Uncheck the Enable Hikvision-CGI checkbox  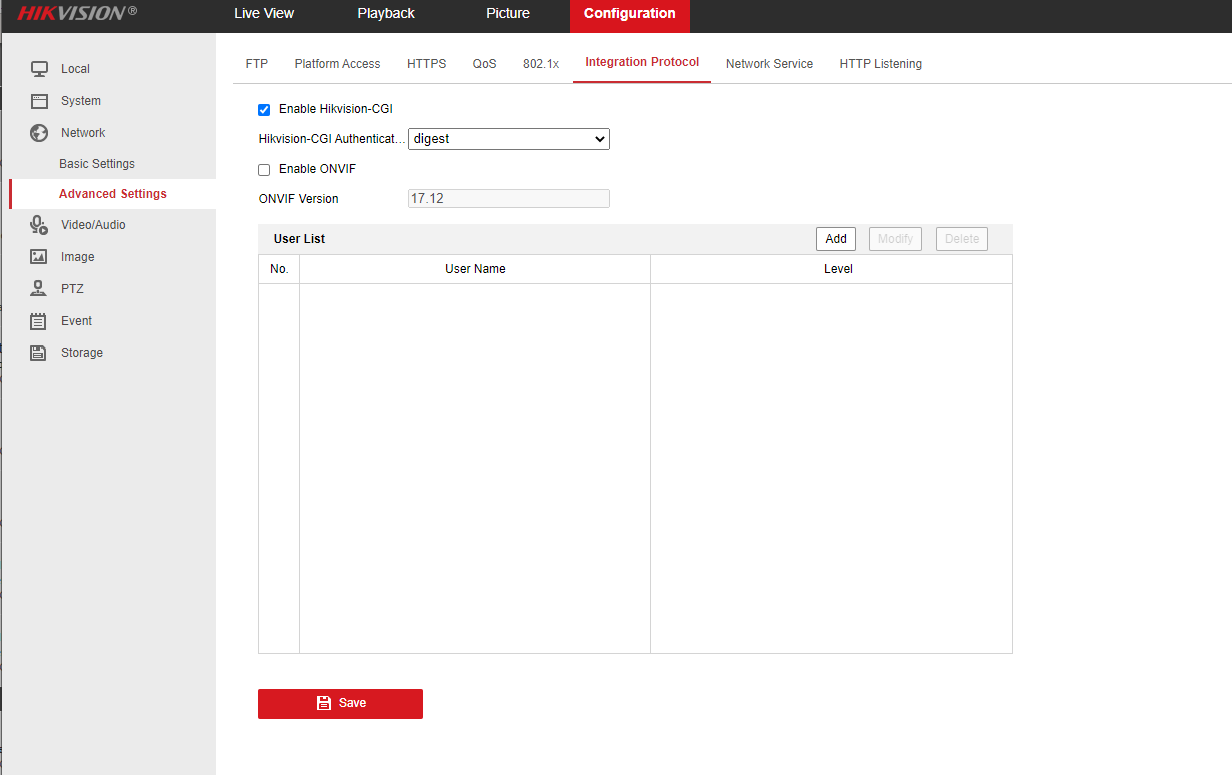click(x=264, y=110)
